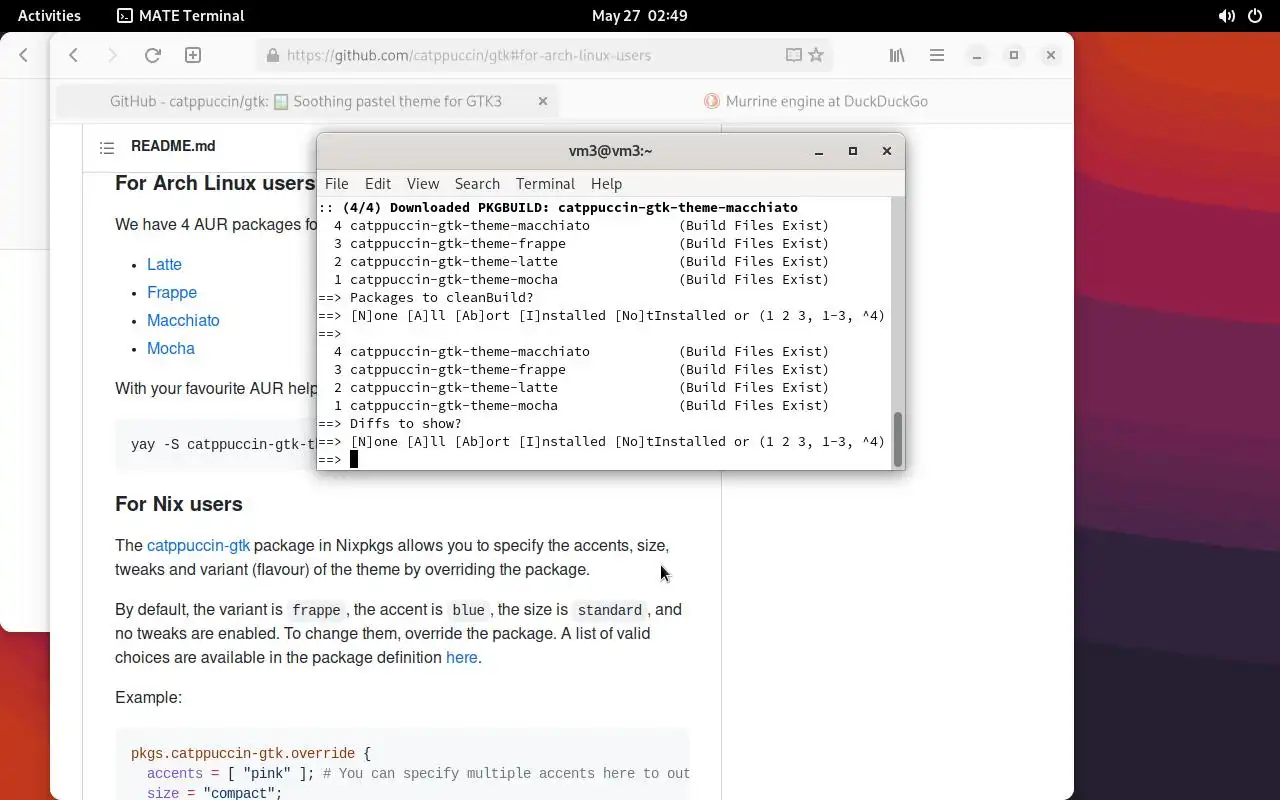This screenshot has height=800, width=1280.
Task: Reload the GitHub page
Action: click(152, 55)
